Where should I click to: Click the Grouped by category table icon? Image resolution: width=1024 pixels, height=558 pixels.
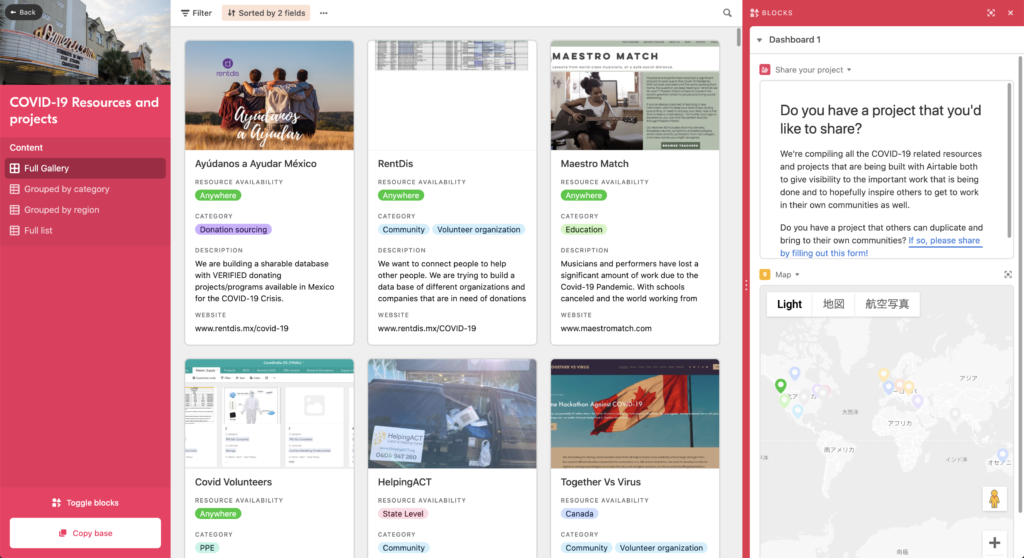14,189
